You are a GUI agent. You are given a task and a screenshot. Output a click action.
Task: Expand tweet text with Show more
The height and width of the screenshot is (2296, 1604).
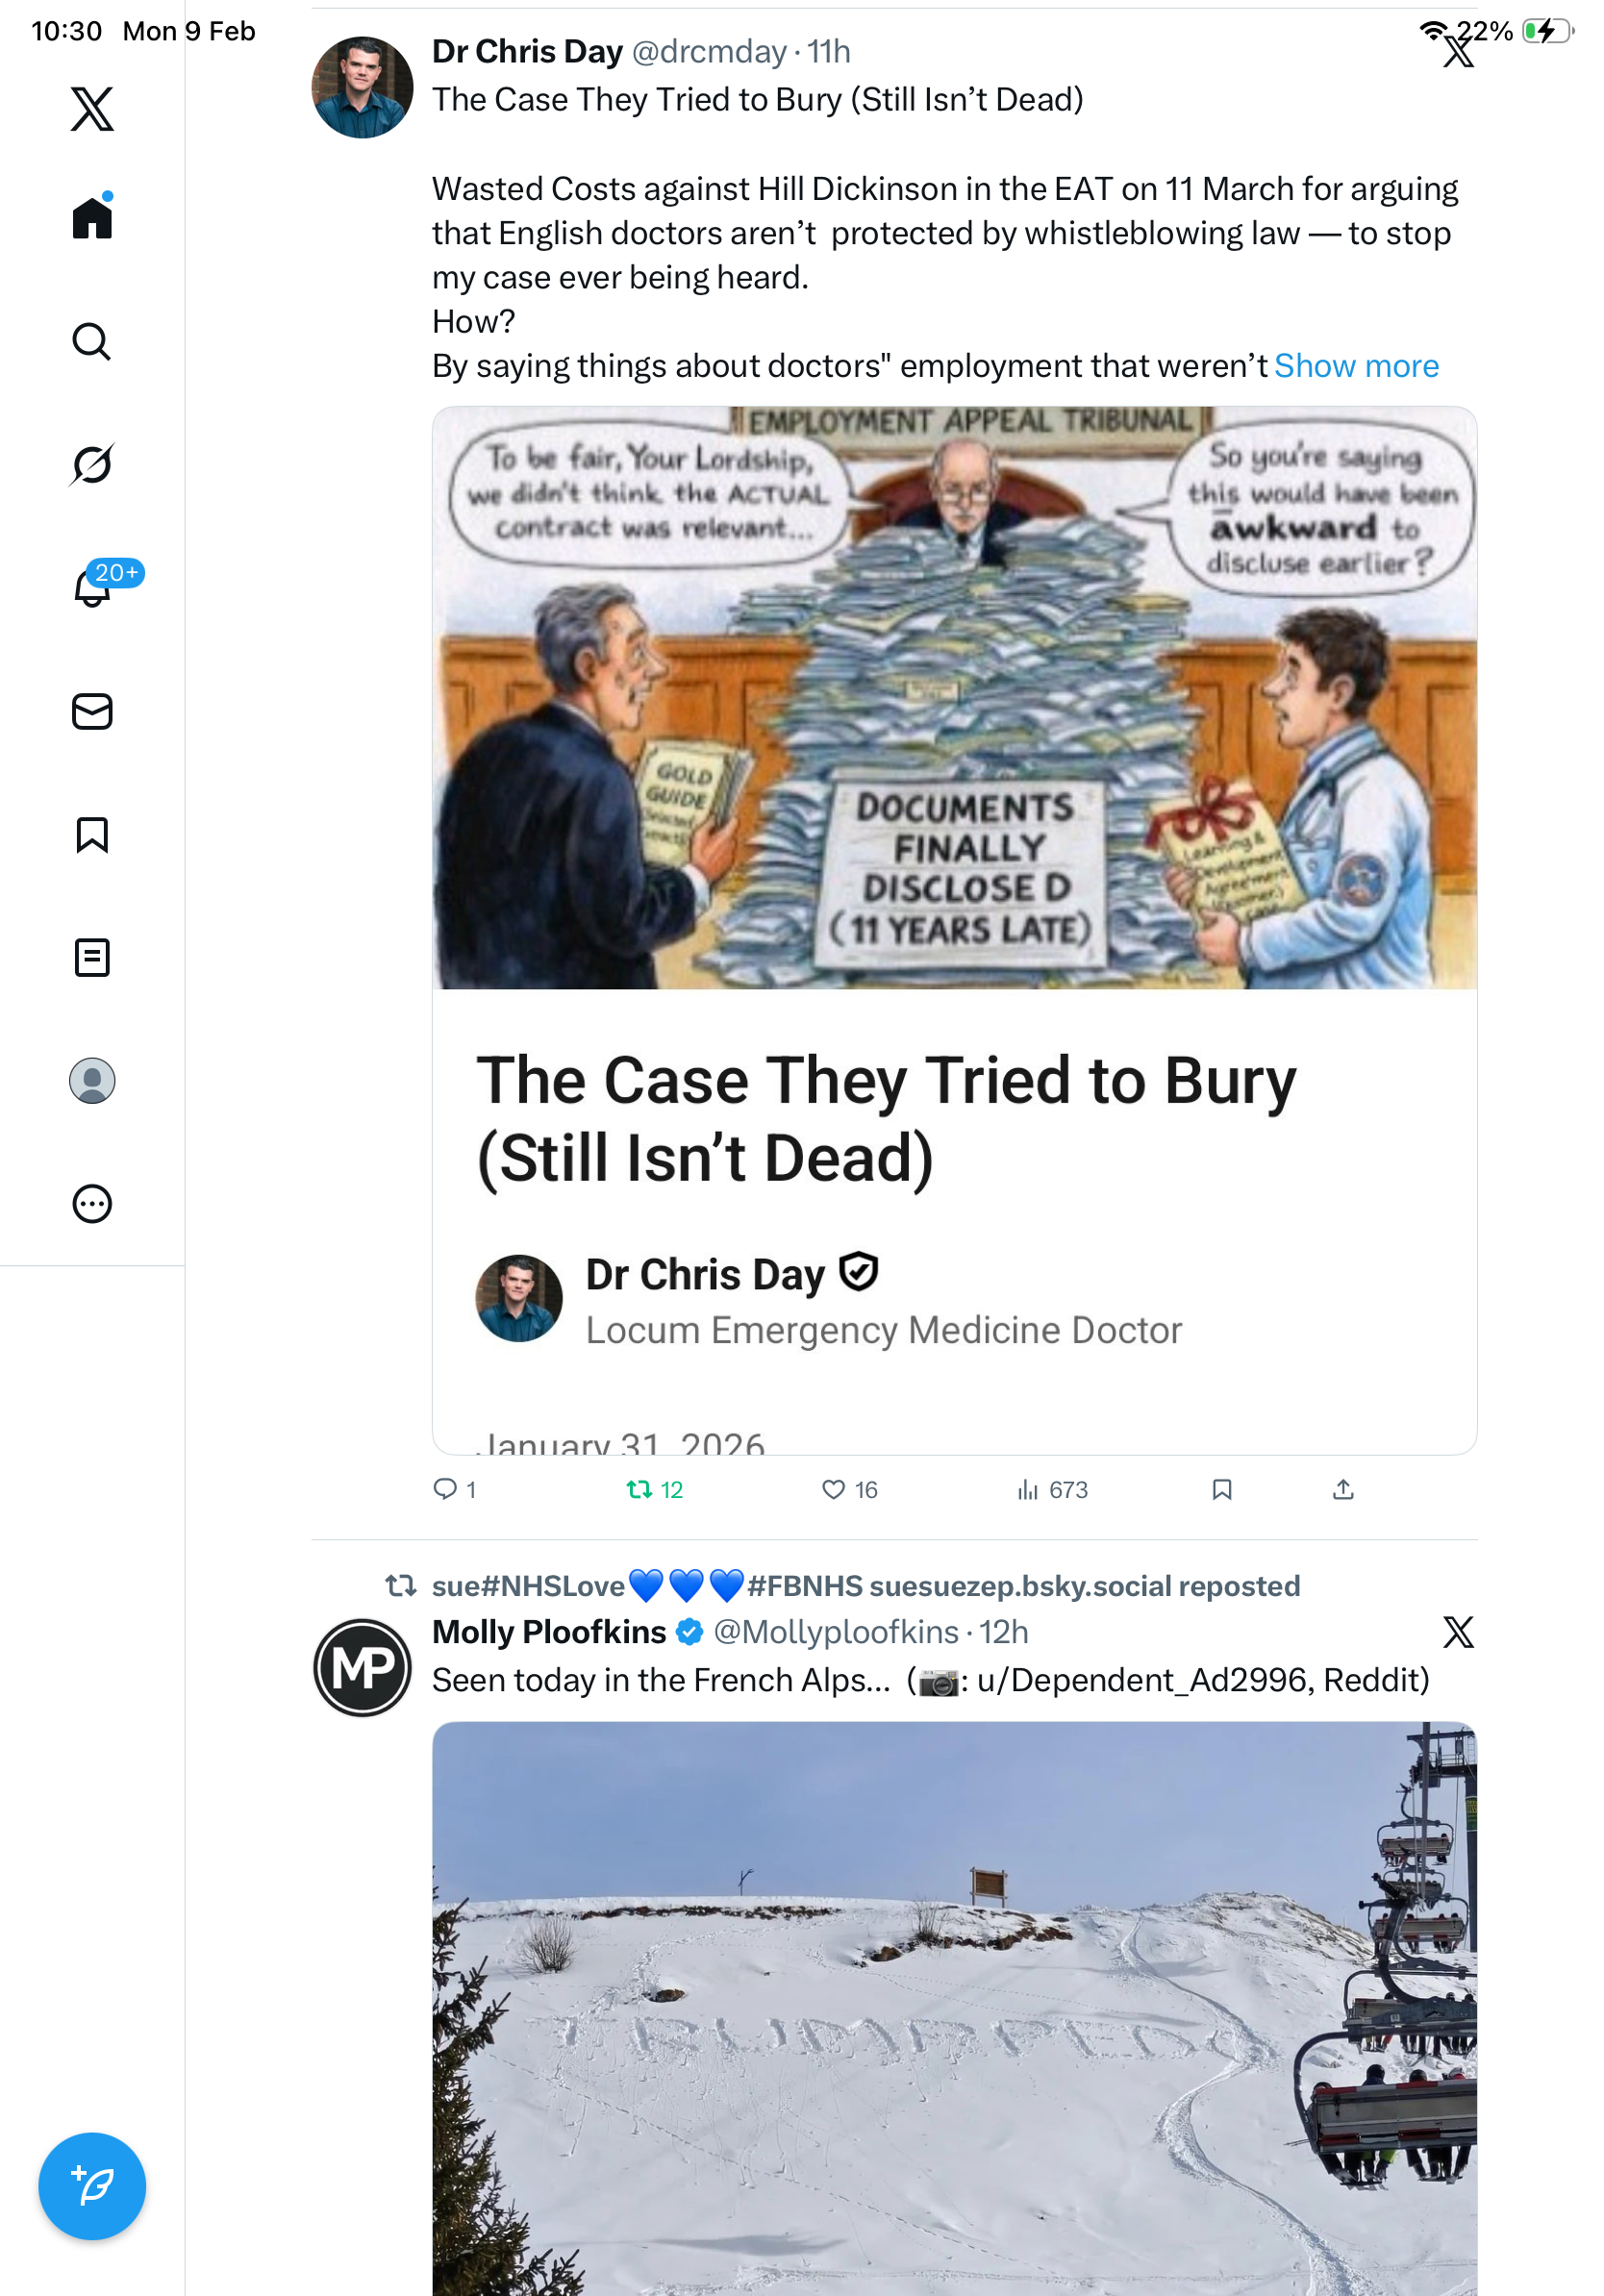1356,366
